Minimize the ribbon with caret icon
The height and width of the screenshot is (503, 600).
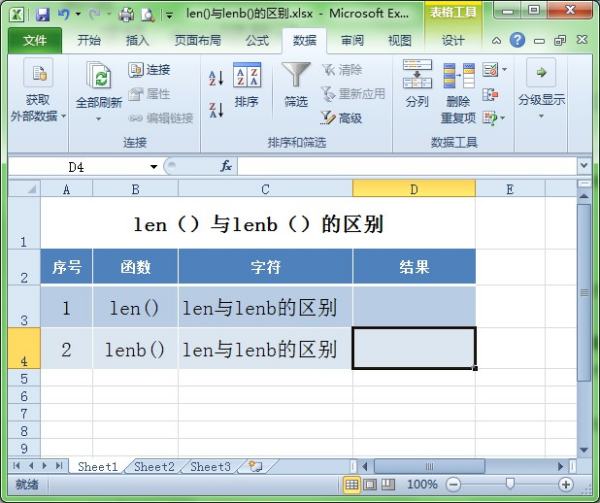tap(496, 40)
